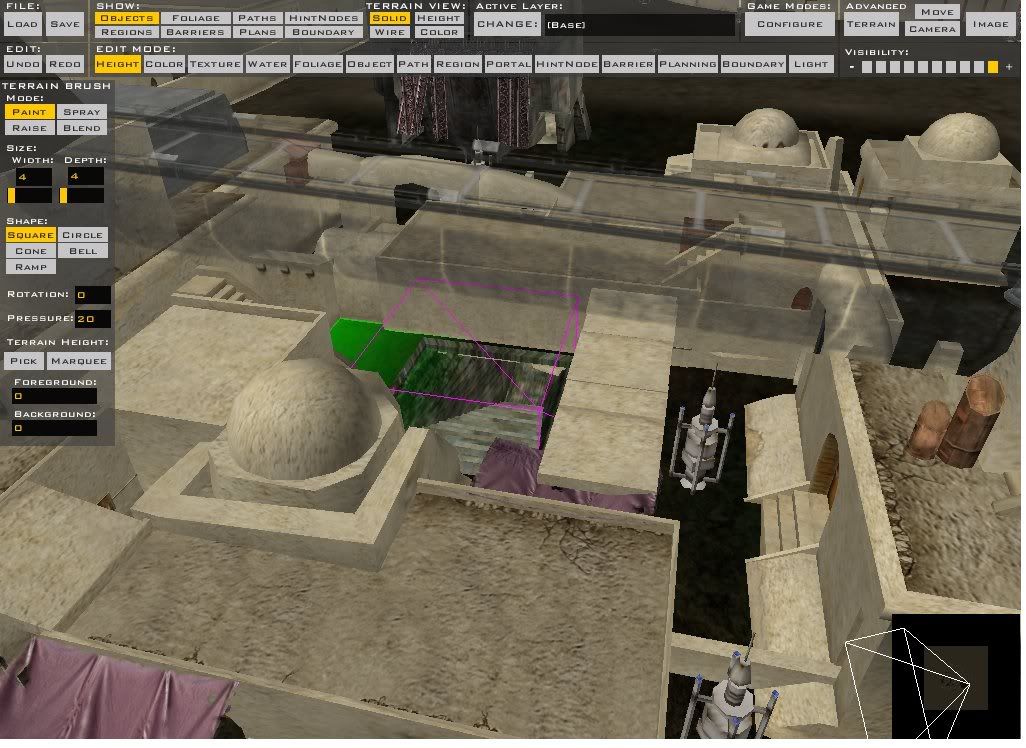Image resolution: width=1026 pixels, height=748 pixels.
Task: Switch to Barrier edit mode
Action: [x=628, y=64]
